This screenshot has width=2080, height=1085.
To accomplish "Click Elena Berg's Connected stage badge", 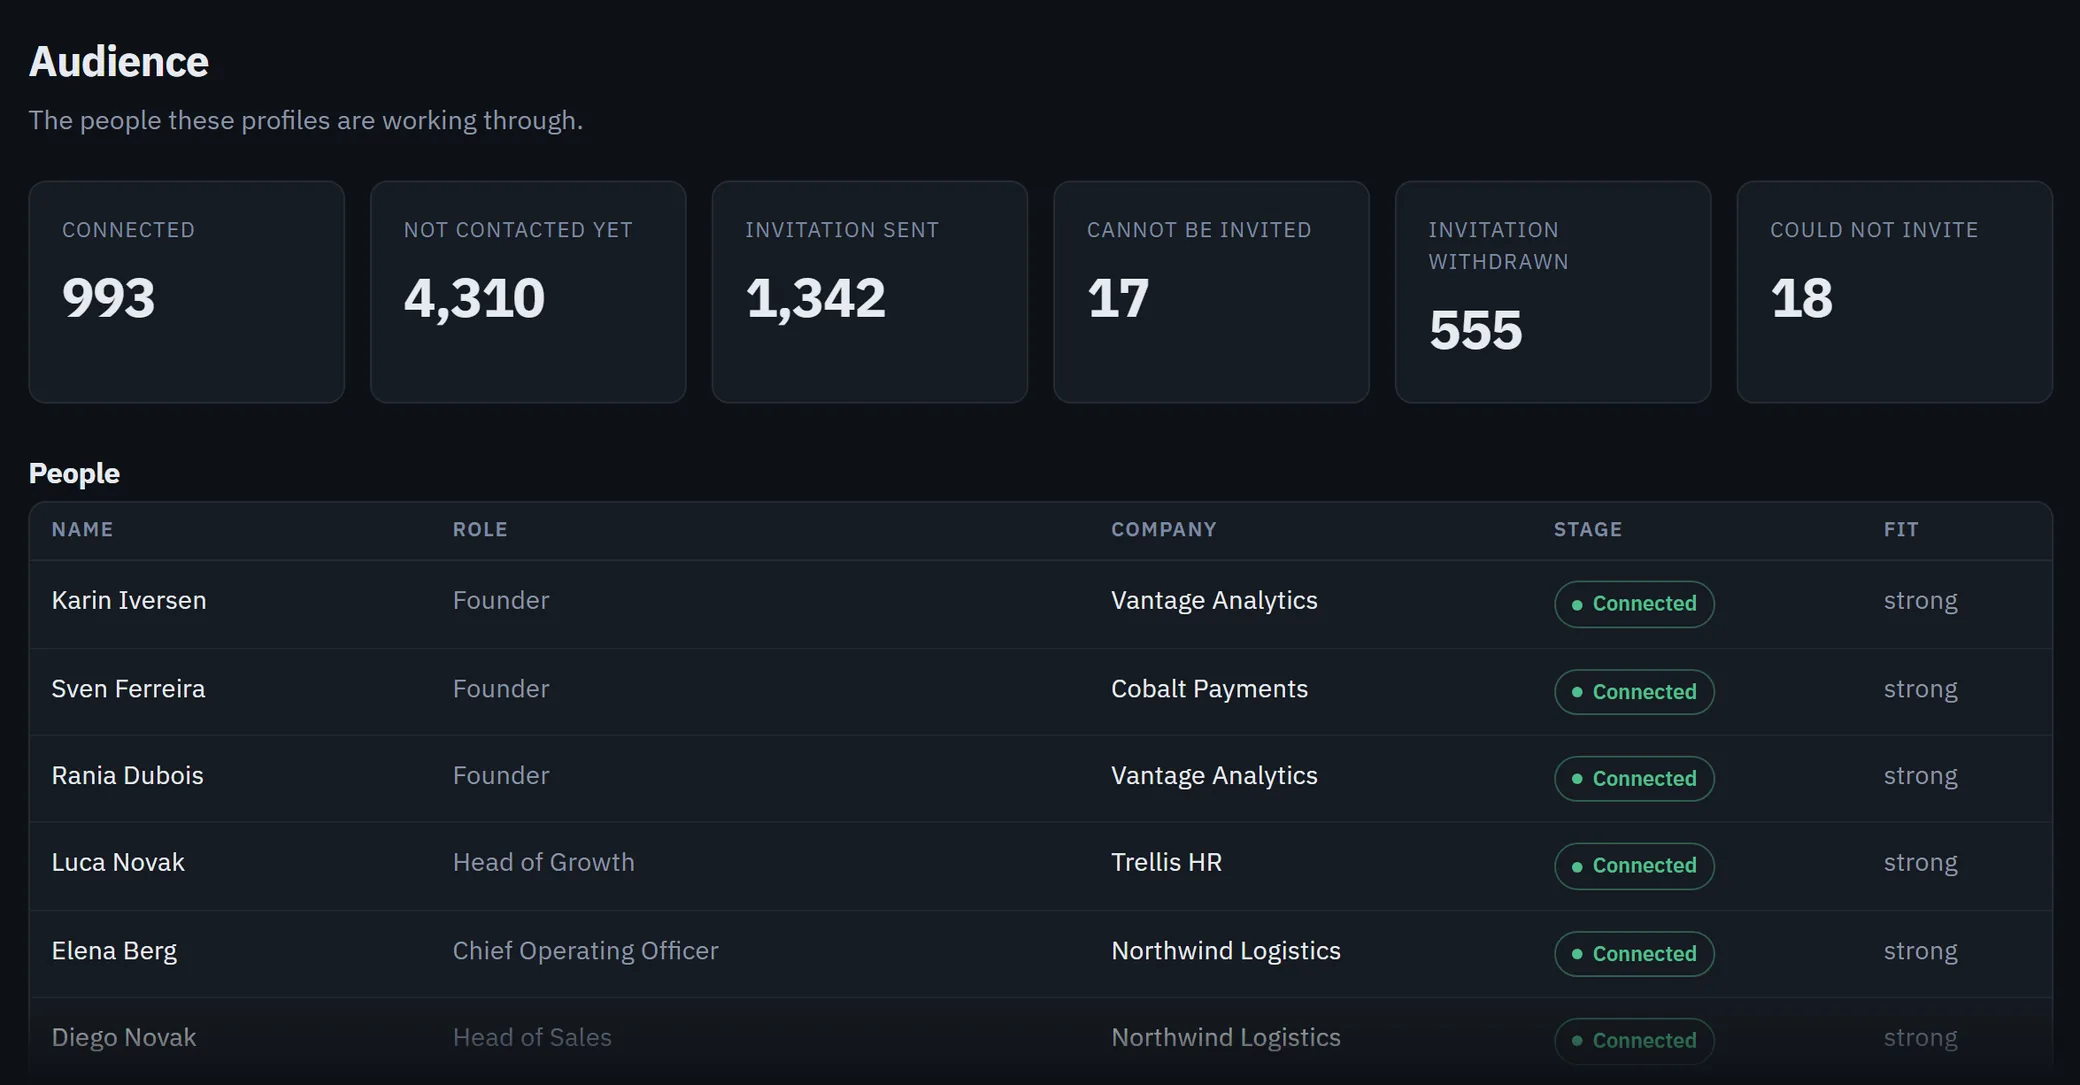I will point(1634,954).
